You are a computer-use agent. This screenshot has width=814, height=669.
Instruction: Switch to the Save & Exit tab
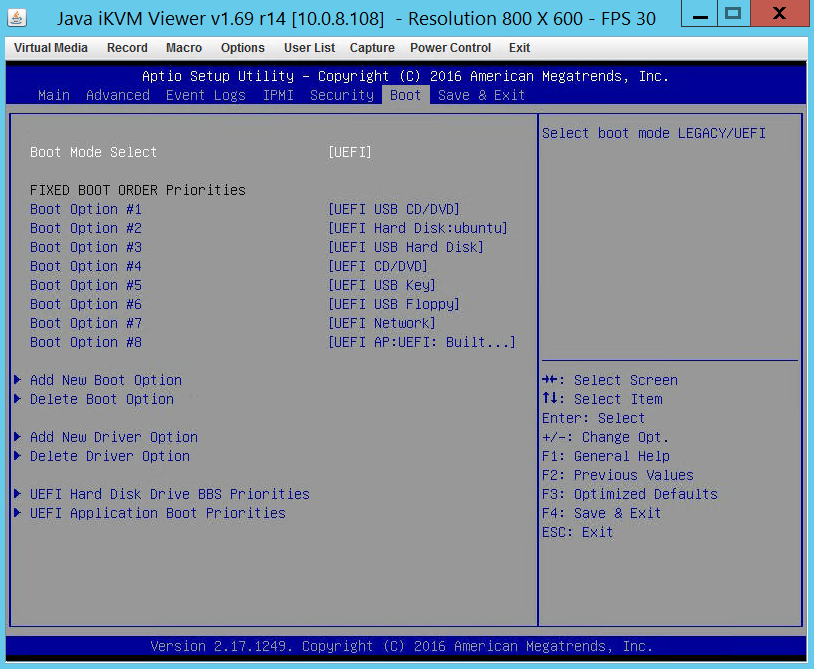481,95
